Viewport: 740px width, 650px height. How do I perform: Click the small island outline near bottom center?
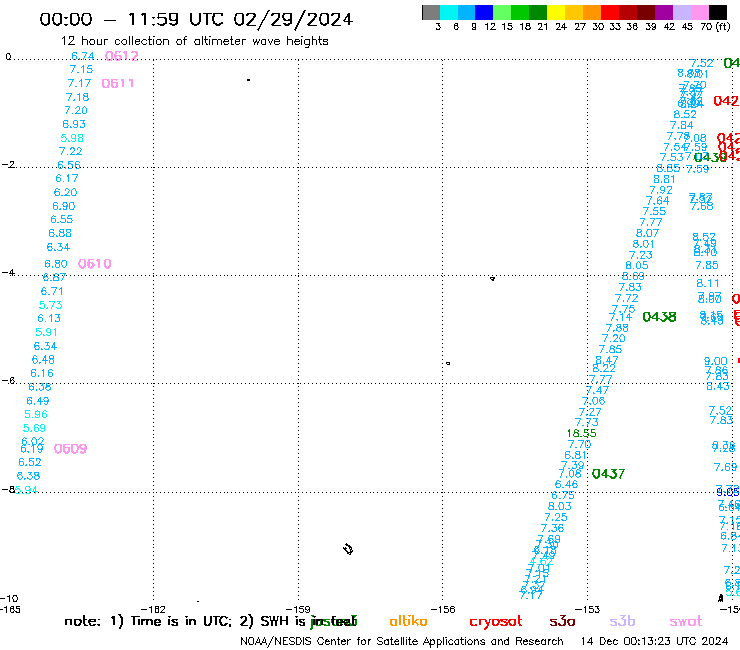pyautogui.click(x=348, y=549)
